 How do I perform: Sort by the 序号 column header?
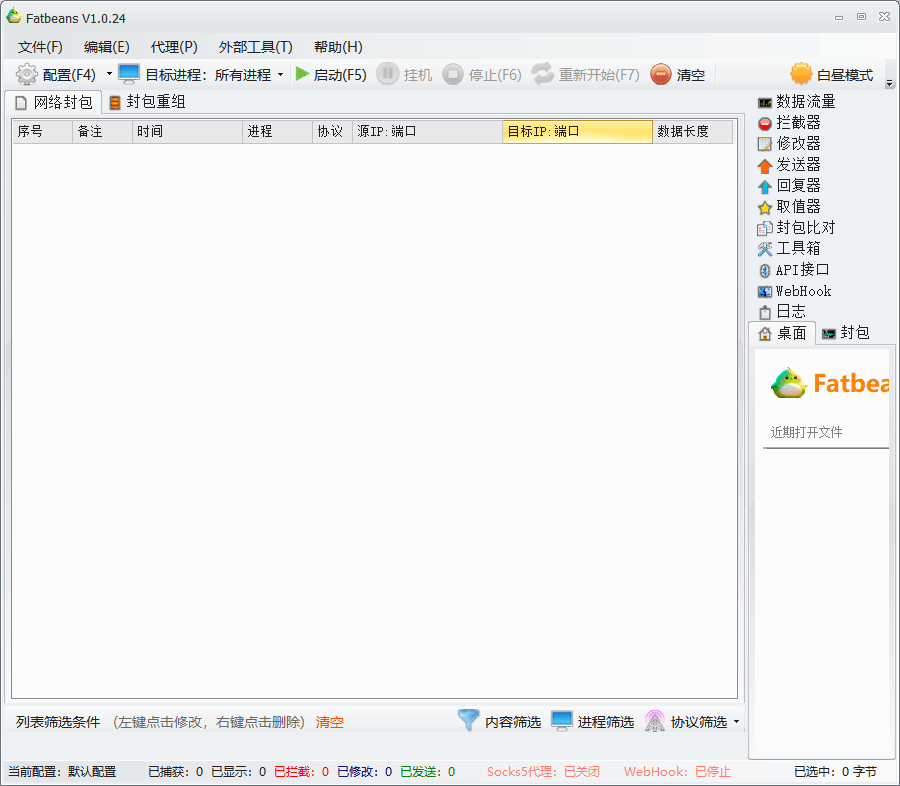click(x=42, y=131)
